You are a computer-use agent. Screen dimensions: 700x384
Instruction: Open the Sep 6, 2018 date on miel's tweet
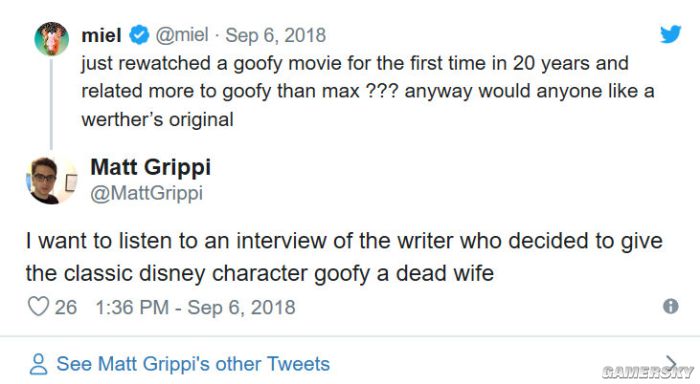(275, 35)
